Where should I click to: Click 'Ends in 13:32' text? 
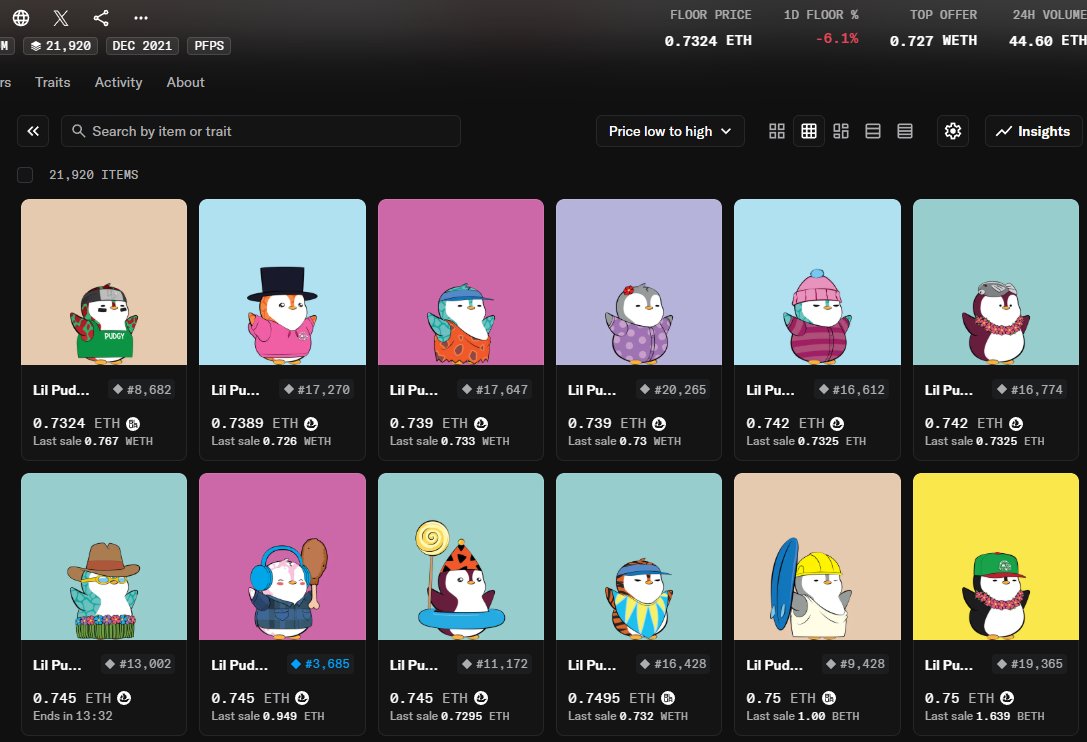(x=73, y=716)
